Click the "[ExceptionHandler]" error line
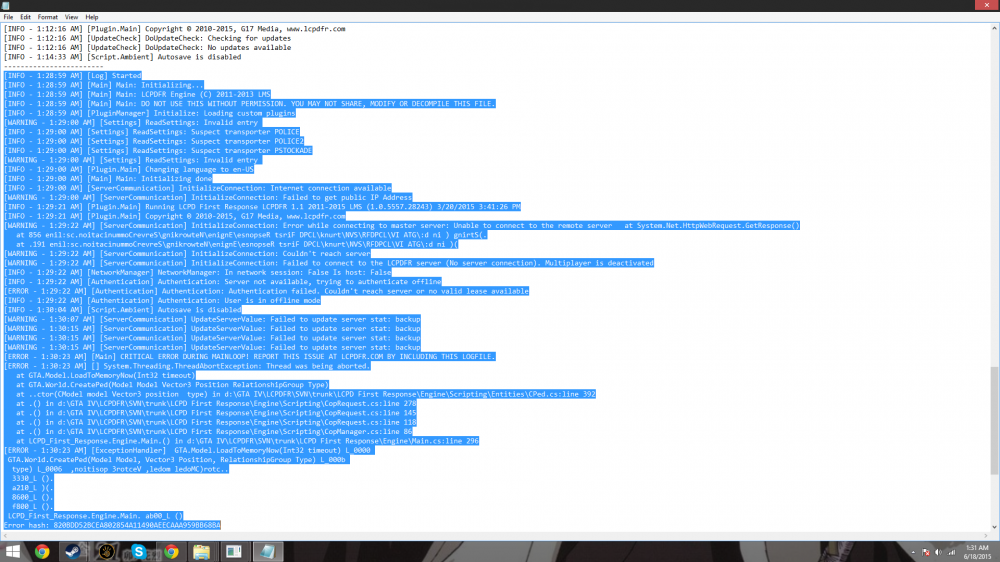 coord(189,450)
